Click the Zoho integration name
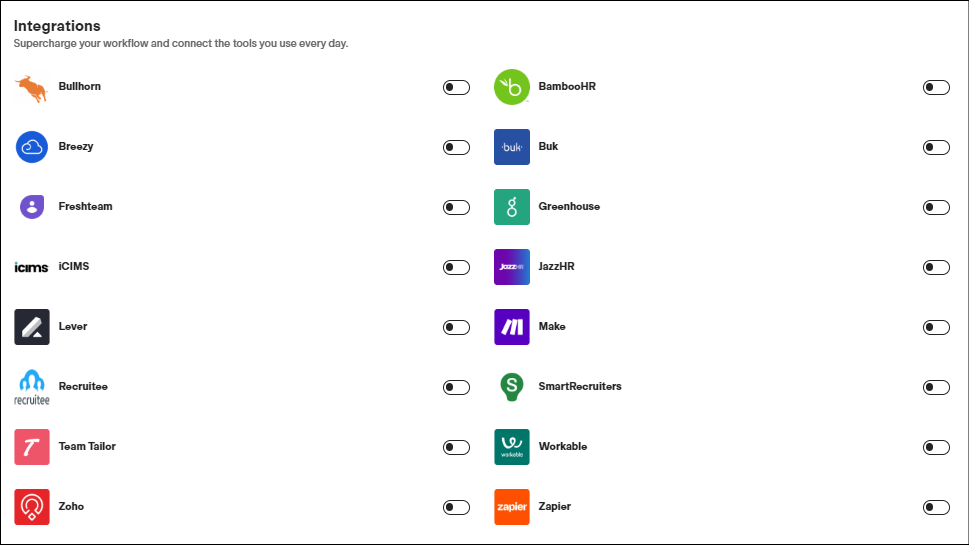Screen dimensions: 969x545 click(71, 506)
